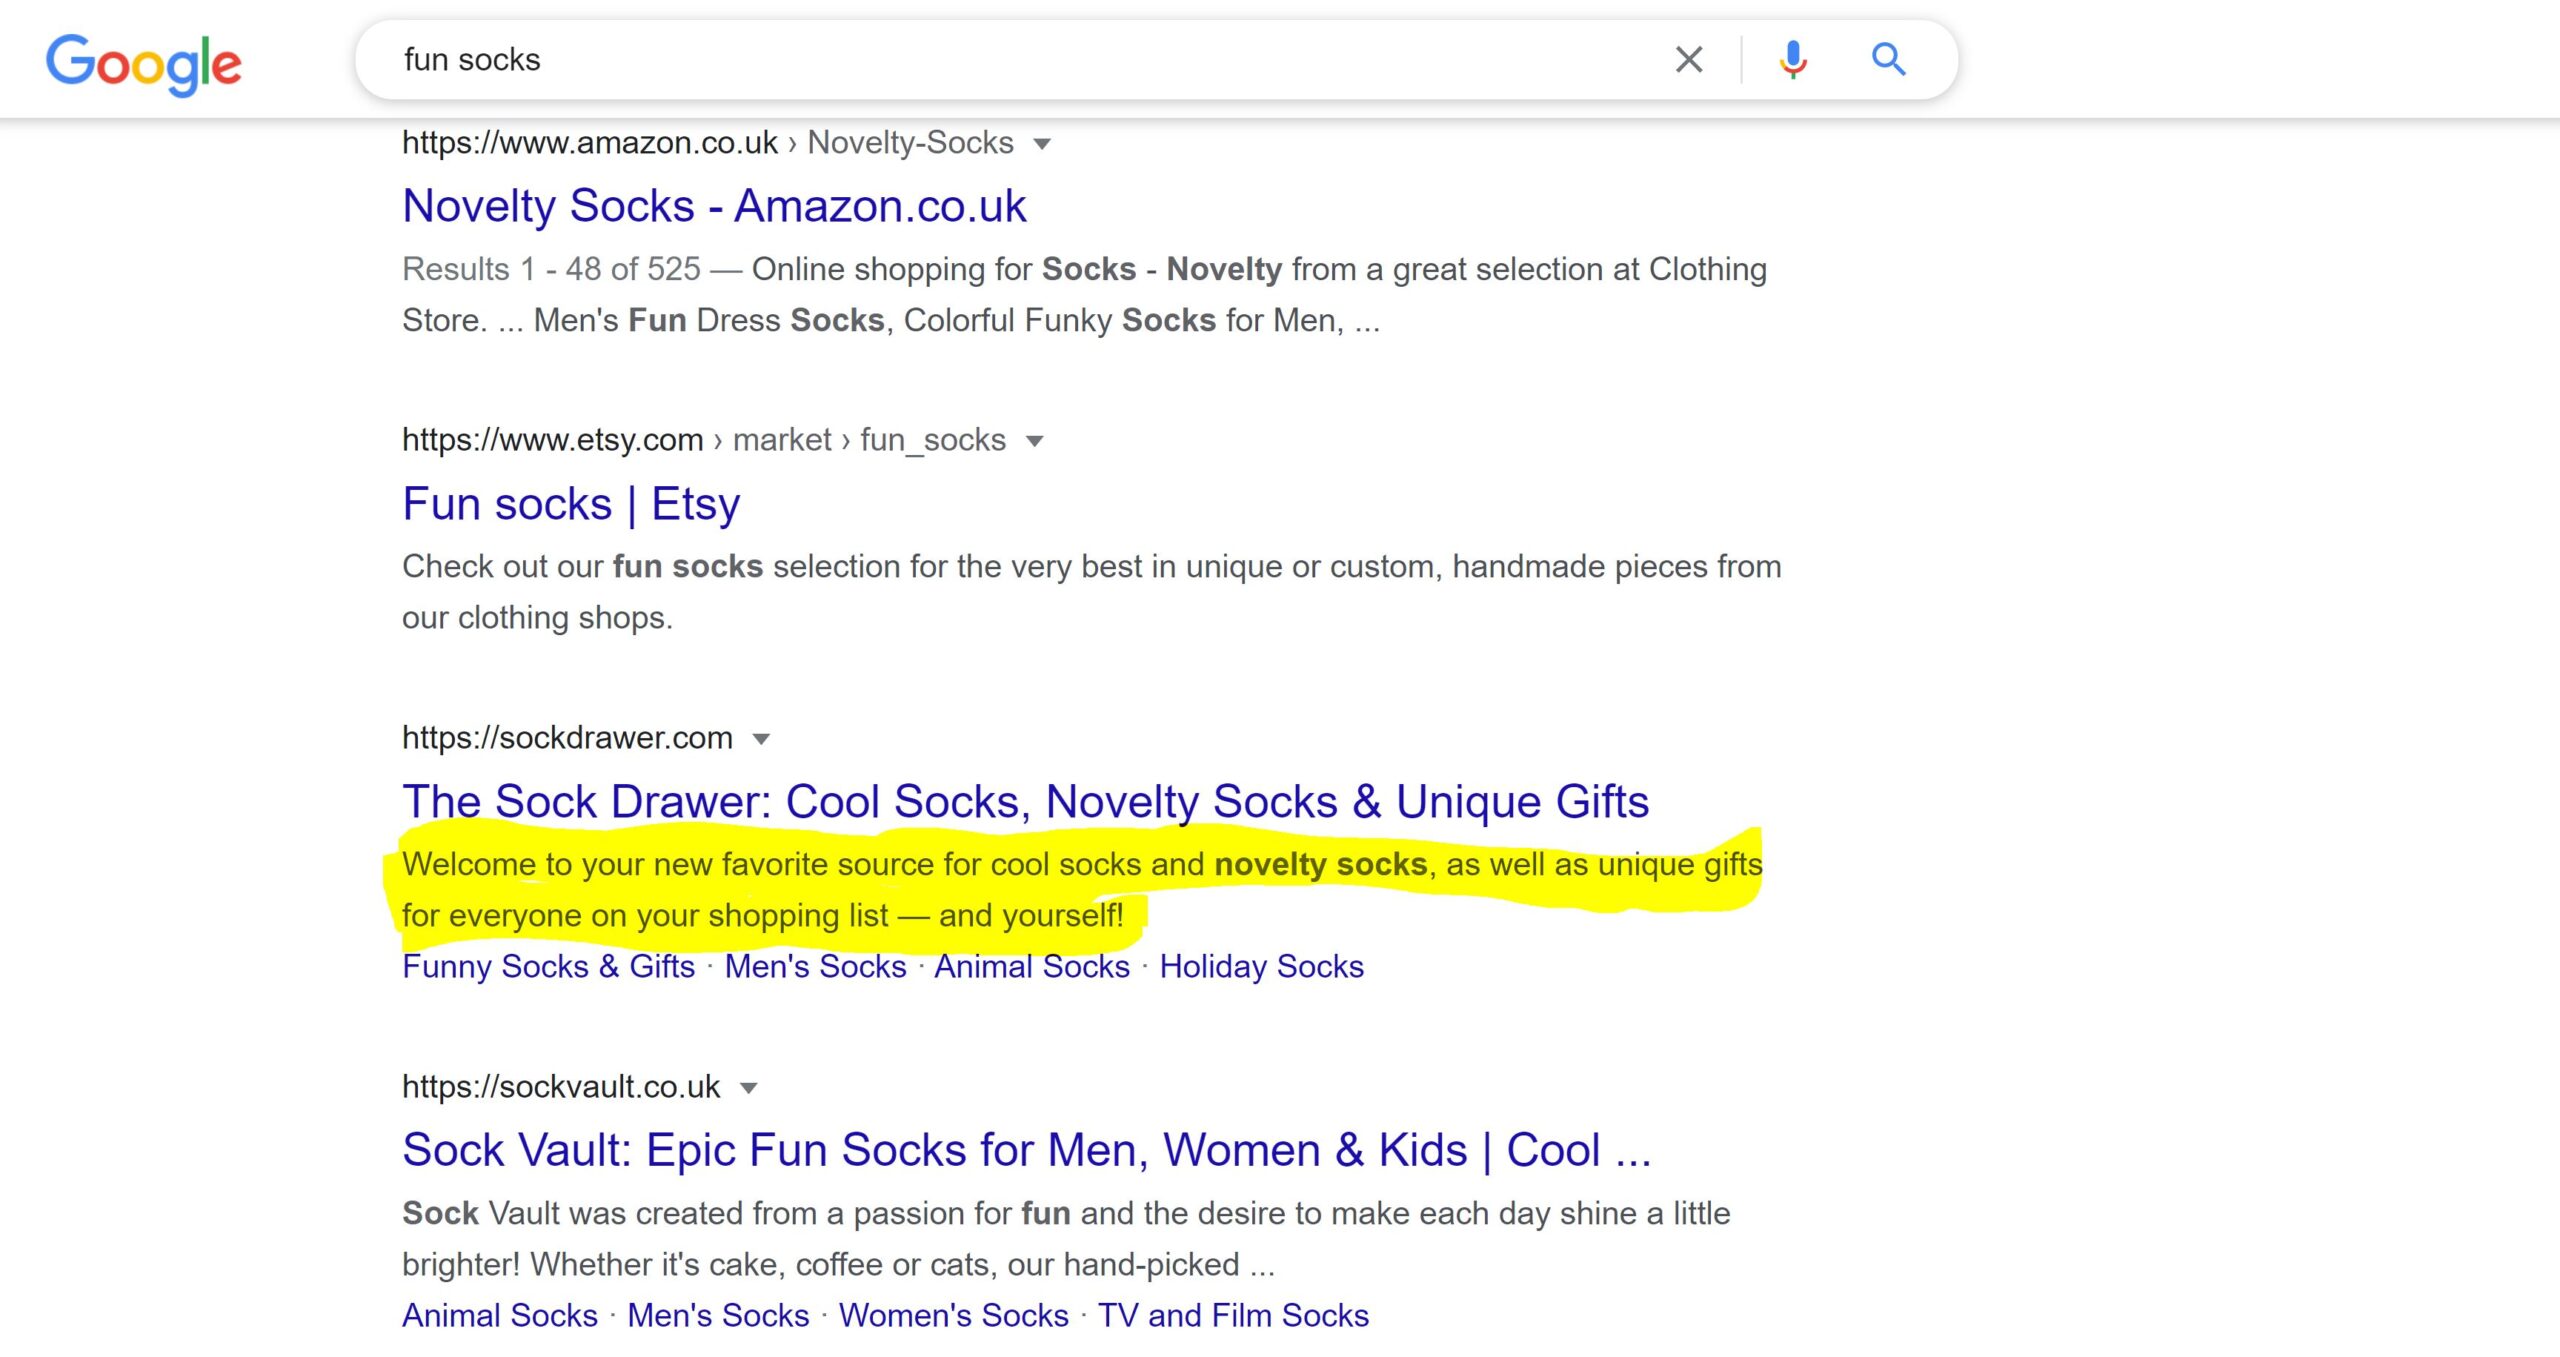Follow Sock Drawer's 'Men's Socks' sitelink
The image size is (2560, 1357).
click(815, 967)
